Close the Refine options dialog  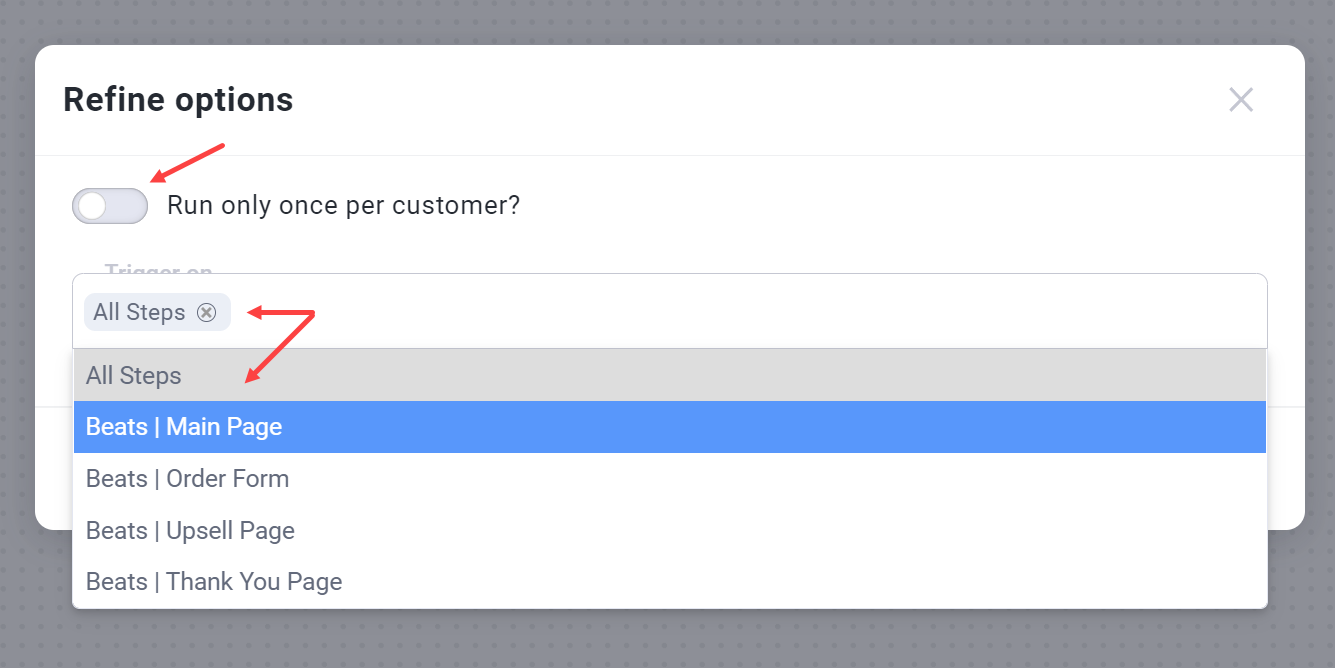[x=1240, y=100]
